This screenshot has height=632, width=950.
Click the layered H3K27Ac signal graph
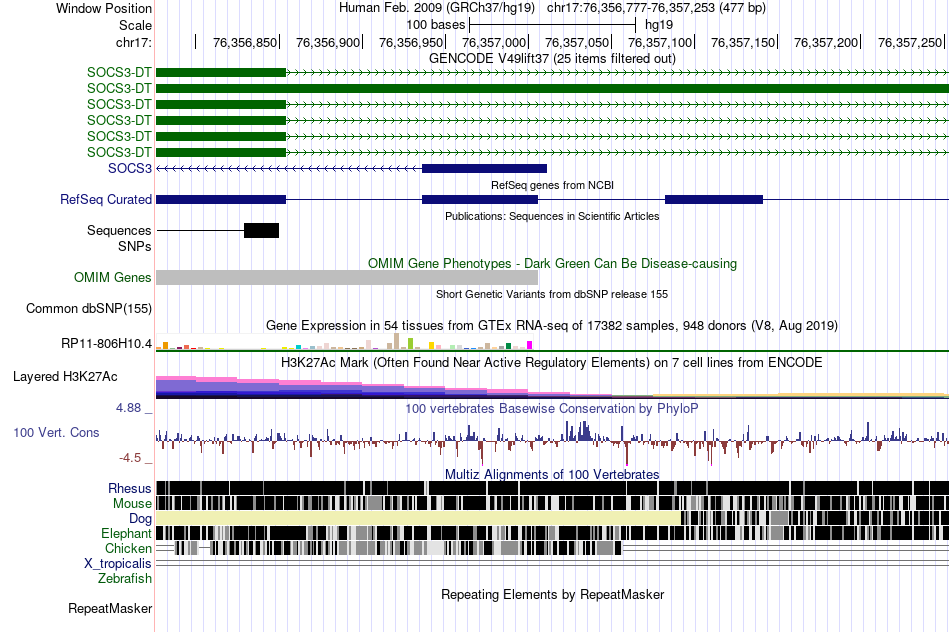tap(552, 387)
